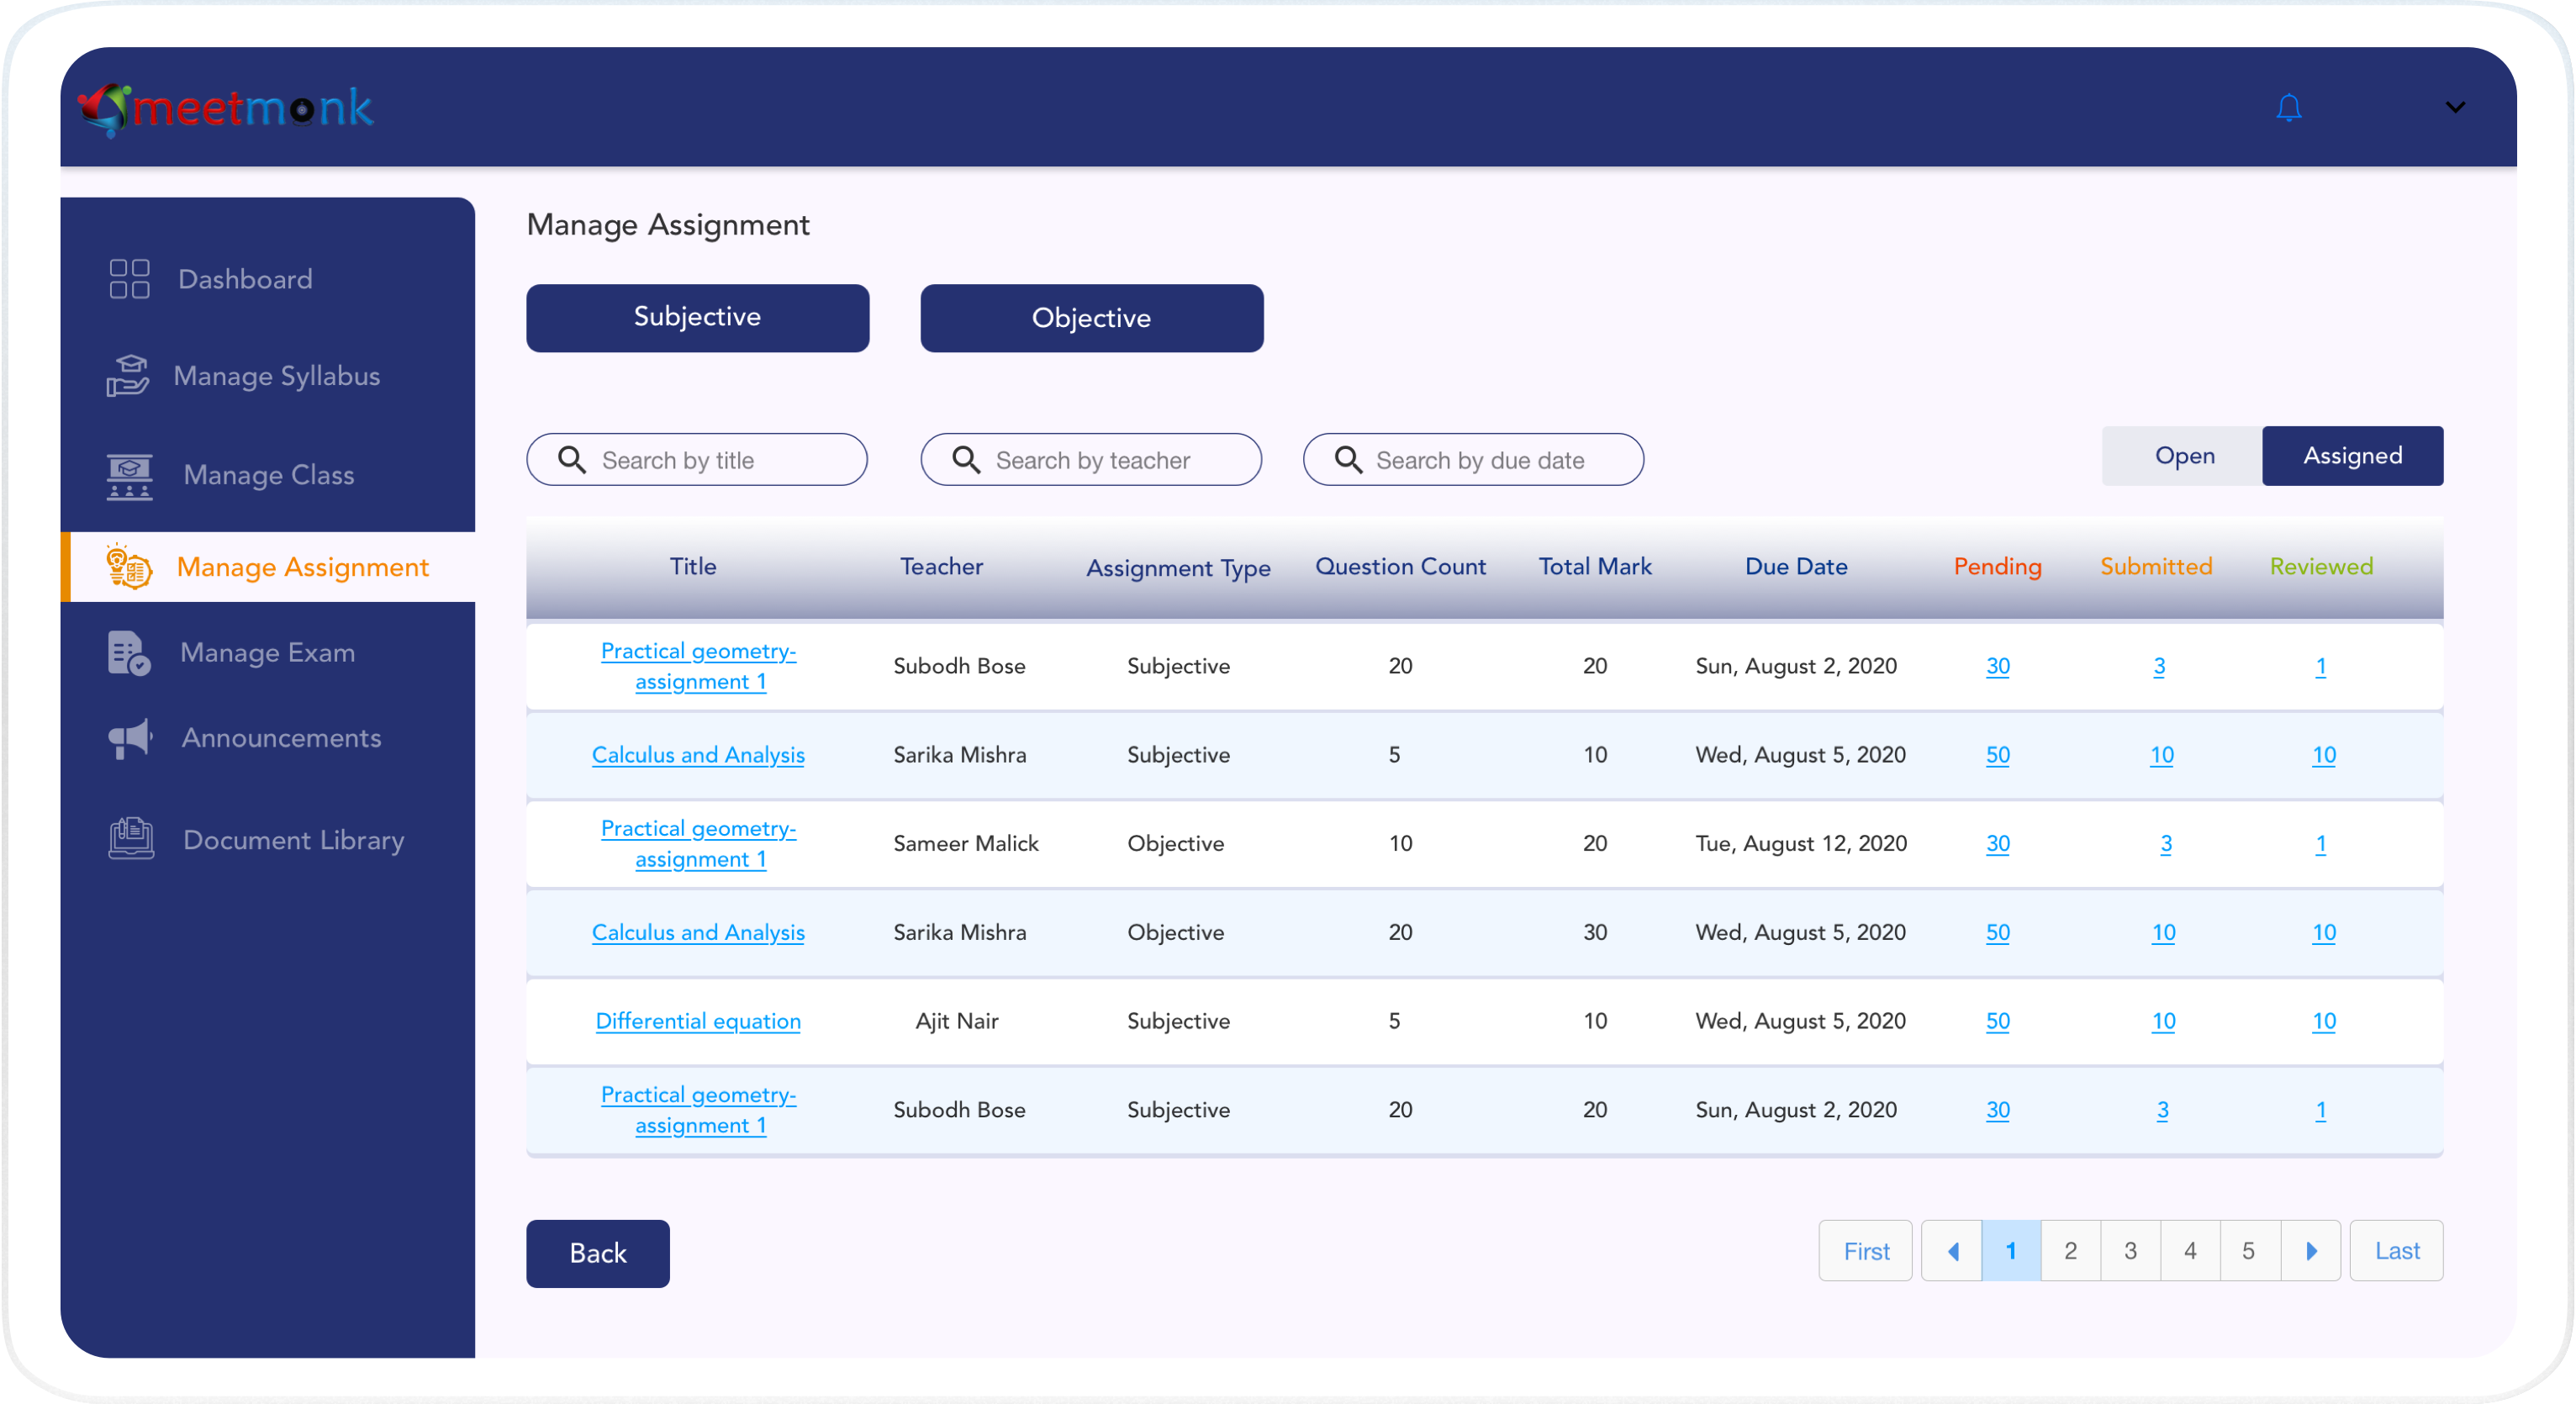Viewport: 2576px width, 1404px height.
Task: Click the Manage Exam document icon
Action: coord(128,653)
